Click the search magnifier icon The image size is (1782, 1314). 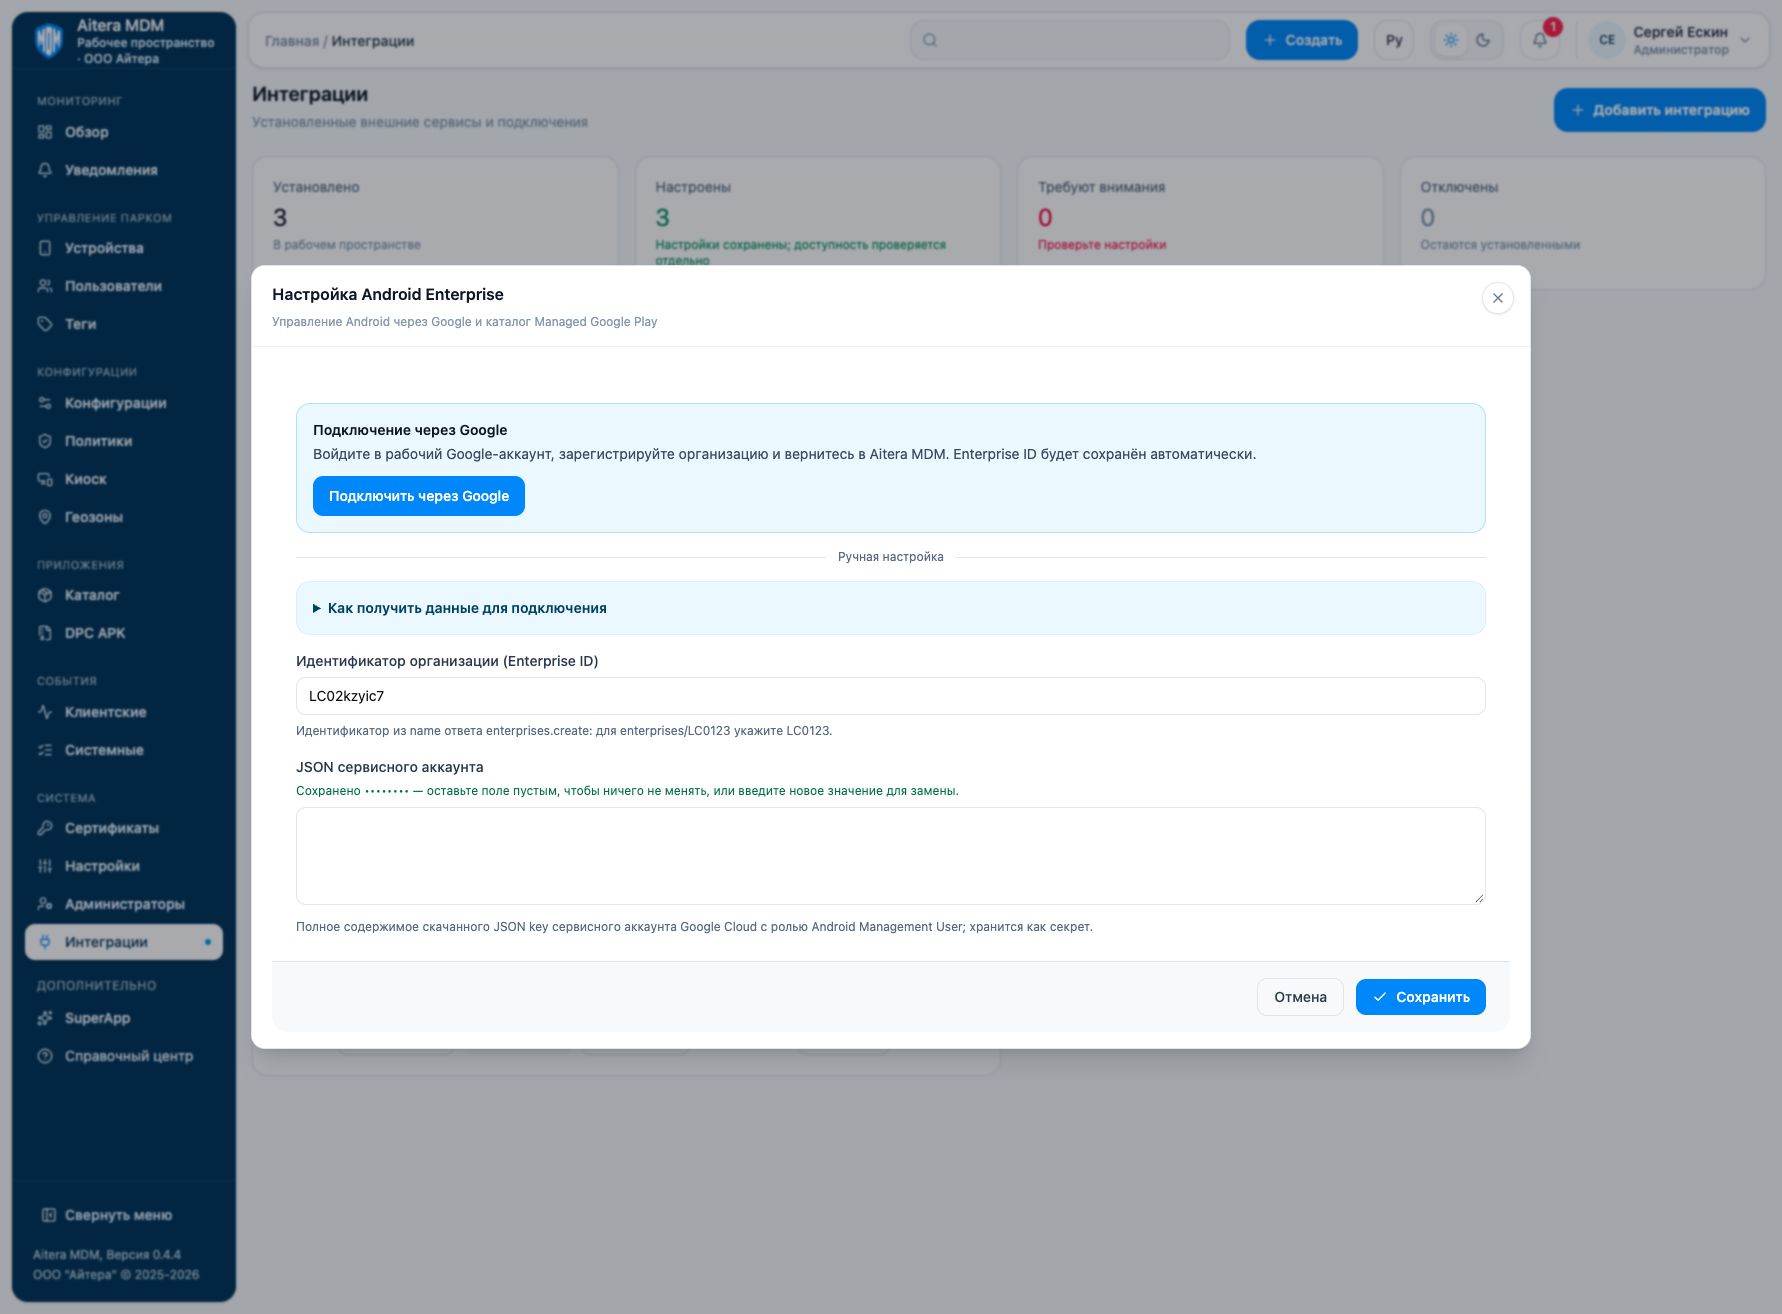pyautogui.click(x=930, y=40)
